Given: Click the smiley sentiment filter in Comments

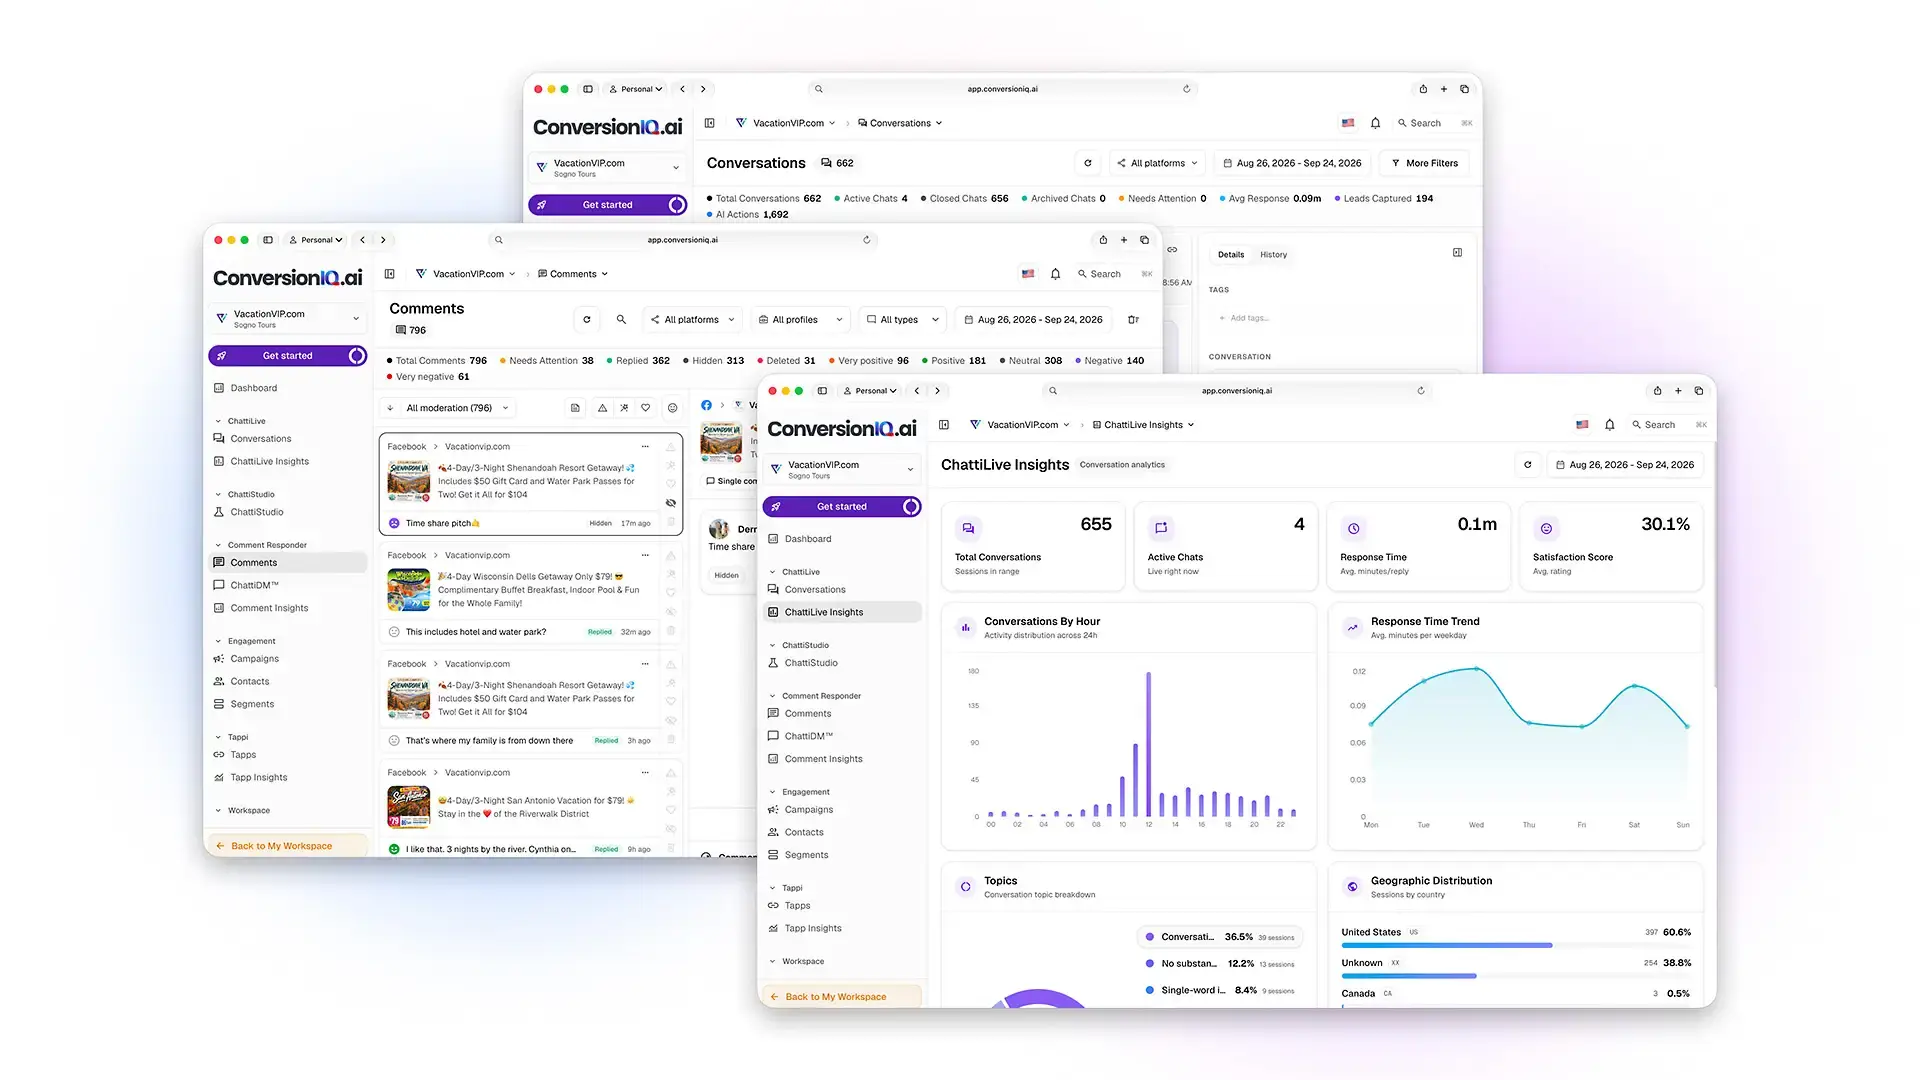Looking at the screenshot, I should pyautogui.click(x=673, y=408).
